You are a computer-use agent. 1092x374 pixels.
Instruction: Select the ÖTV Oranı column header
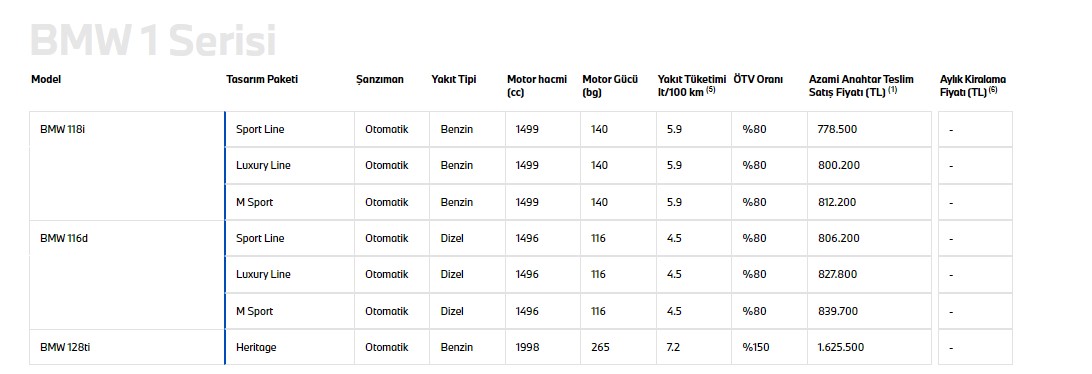tap(758, 79)
